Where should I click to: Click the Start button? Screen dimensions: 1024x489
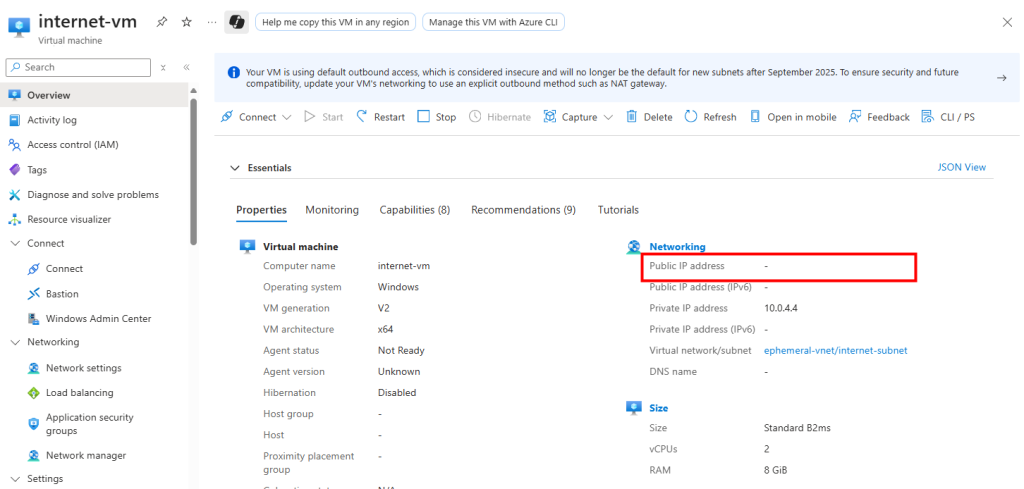pyautogui.click(x=324, y=117)
